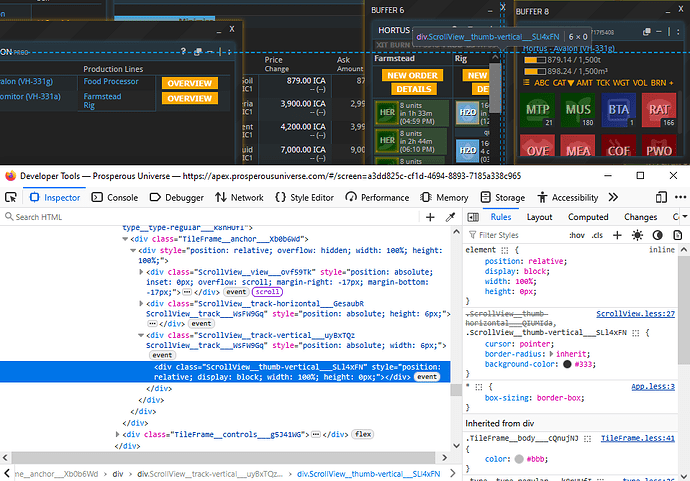Open the Style Editor tab

pyautogui.click(x=304, y=198)
